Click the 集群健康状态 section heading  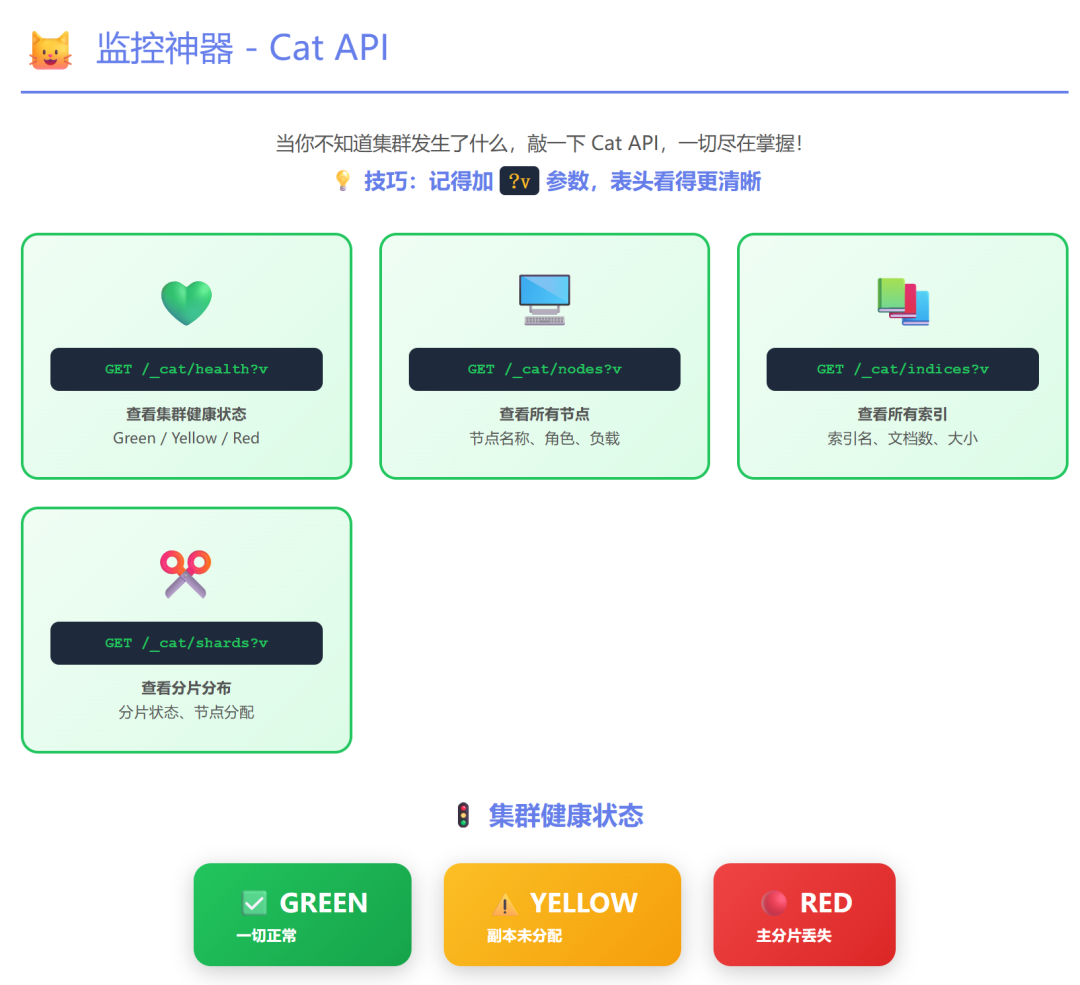pyautogui.click(x=565, y=816)
